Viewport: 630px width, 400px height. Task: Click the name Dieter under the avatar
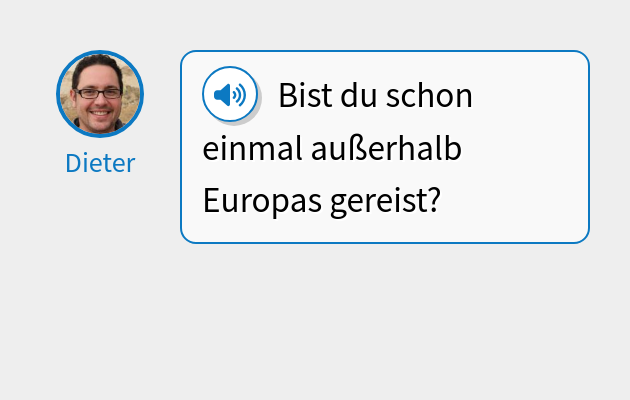100,163
